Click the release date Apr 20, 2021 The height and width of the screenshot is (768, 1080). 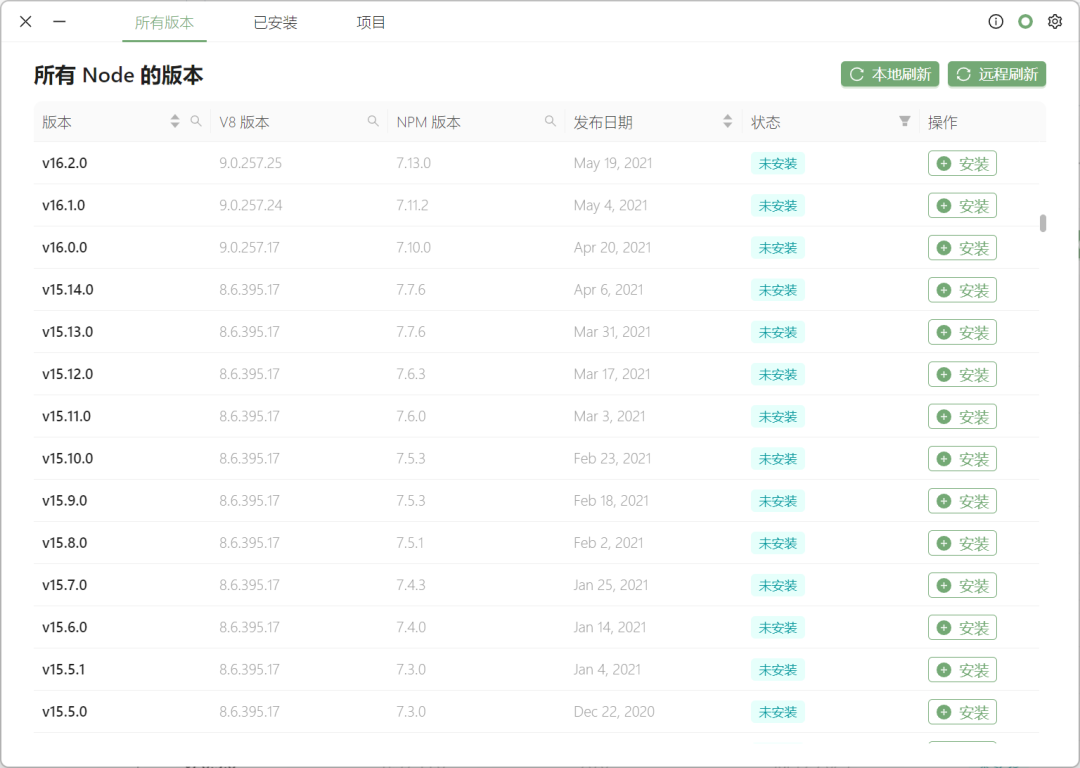tap(612, 247)
